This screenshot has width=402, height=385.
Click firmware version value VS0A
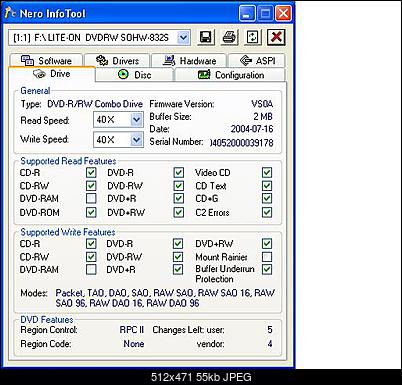pos(262,104)
